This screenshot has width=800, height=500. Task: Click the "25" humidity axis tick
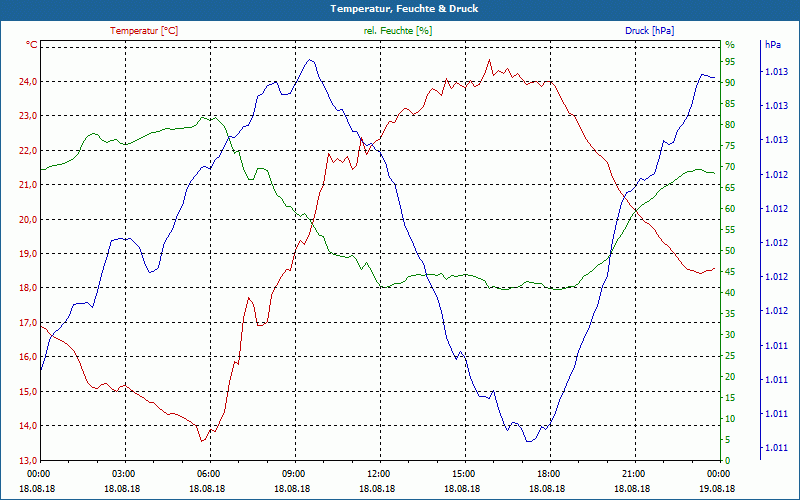click(730, 356)
